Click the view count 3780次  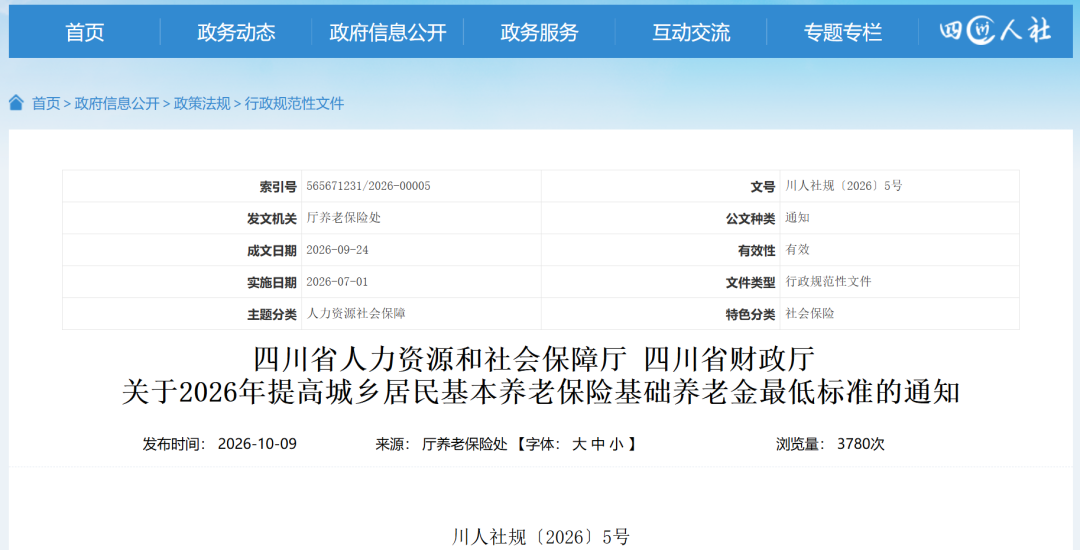(x=861, y=444)
